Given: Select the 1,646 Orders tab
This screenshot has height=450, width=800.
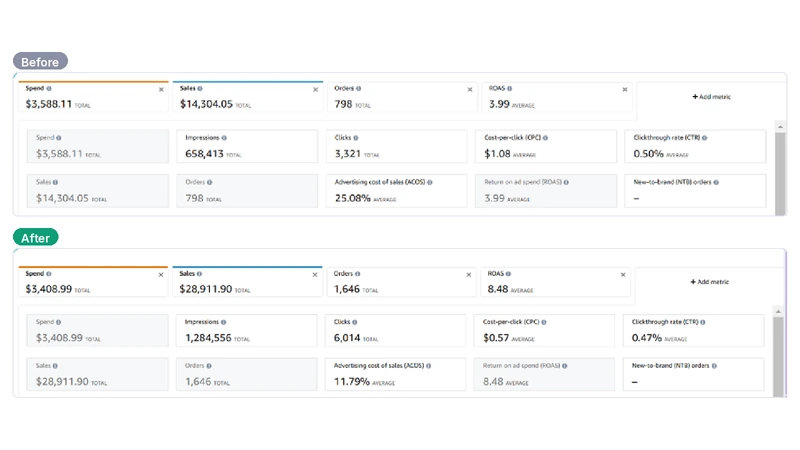Looking at the screenshot, I should click(x=402, y=282).
